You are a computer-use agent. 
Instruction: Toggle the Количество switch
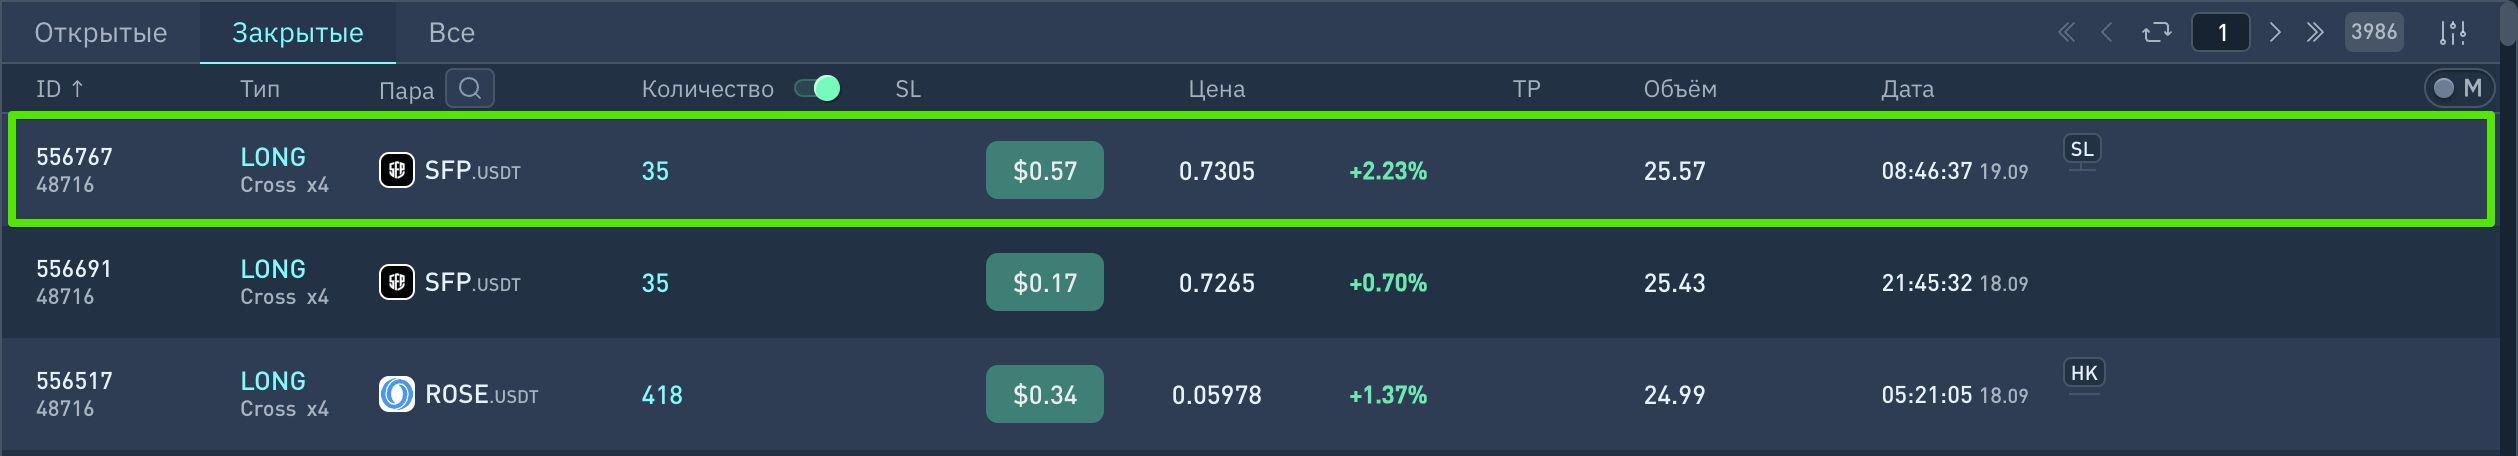point(817,89)
